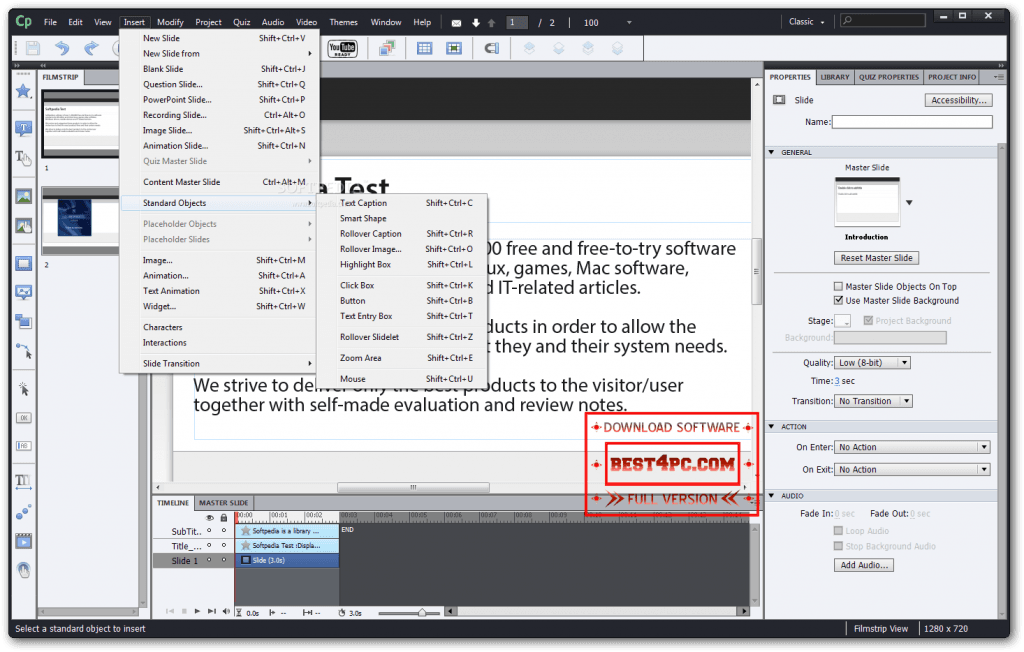Hide the SubTit layer in the timeline
Image resolution: width=1024 pixels, height=652 pixels.
tap(211, 531)
